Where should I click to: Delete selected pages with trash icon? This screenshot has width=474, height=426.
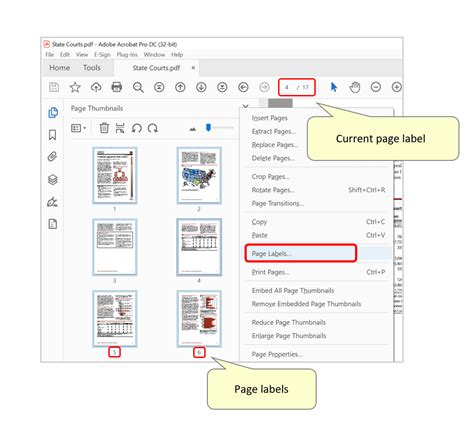(x=104, y=128)
